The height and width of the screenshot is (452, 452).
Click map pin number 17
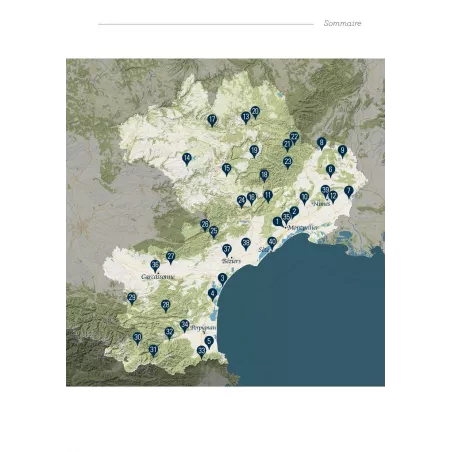[x=212, y=120]
